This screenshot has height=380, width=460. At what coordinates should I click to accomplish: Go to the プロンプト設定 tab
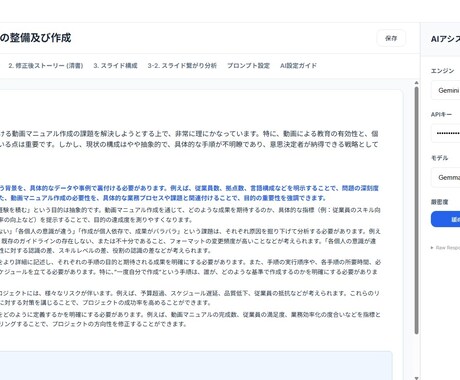(248, 66)
